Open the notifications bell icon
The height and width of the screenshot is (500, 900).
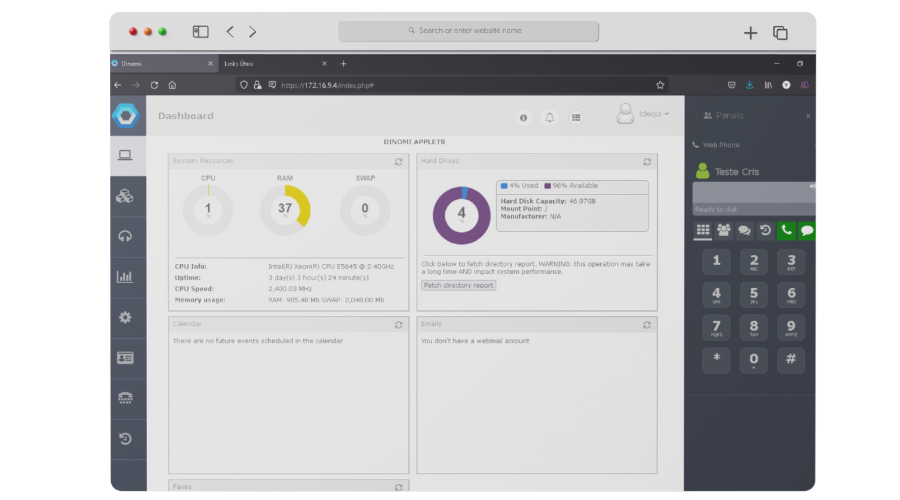pos(549,118)
